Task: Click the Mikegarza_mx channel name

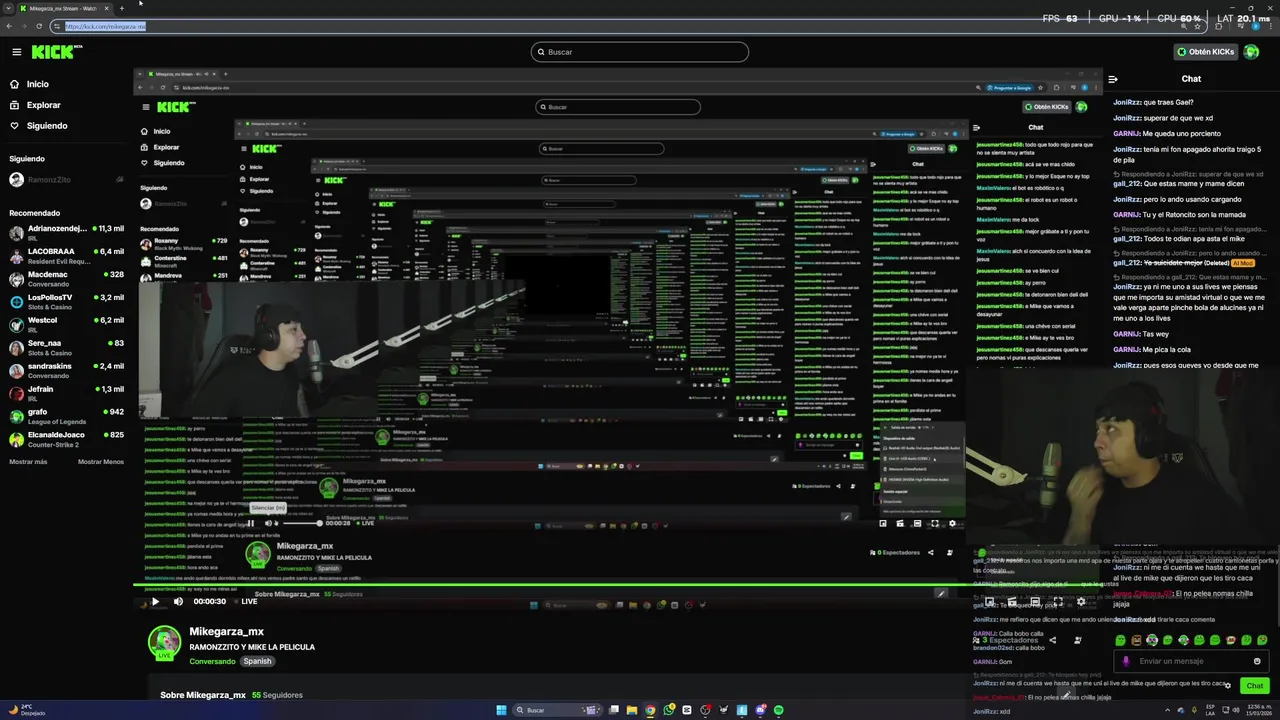Action: 227,631
